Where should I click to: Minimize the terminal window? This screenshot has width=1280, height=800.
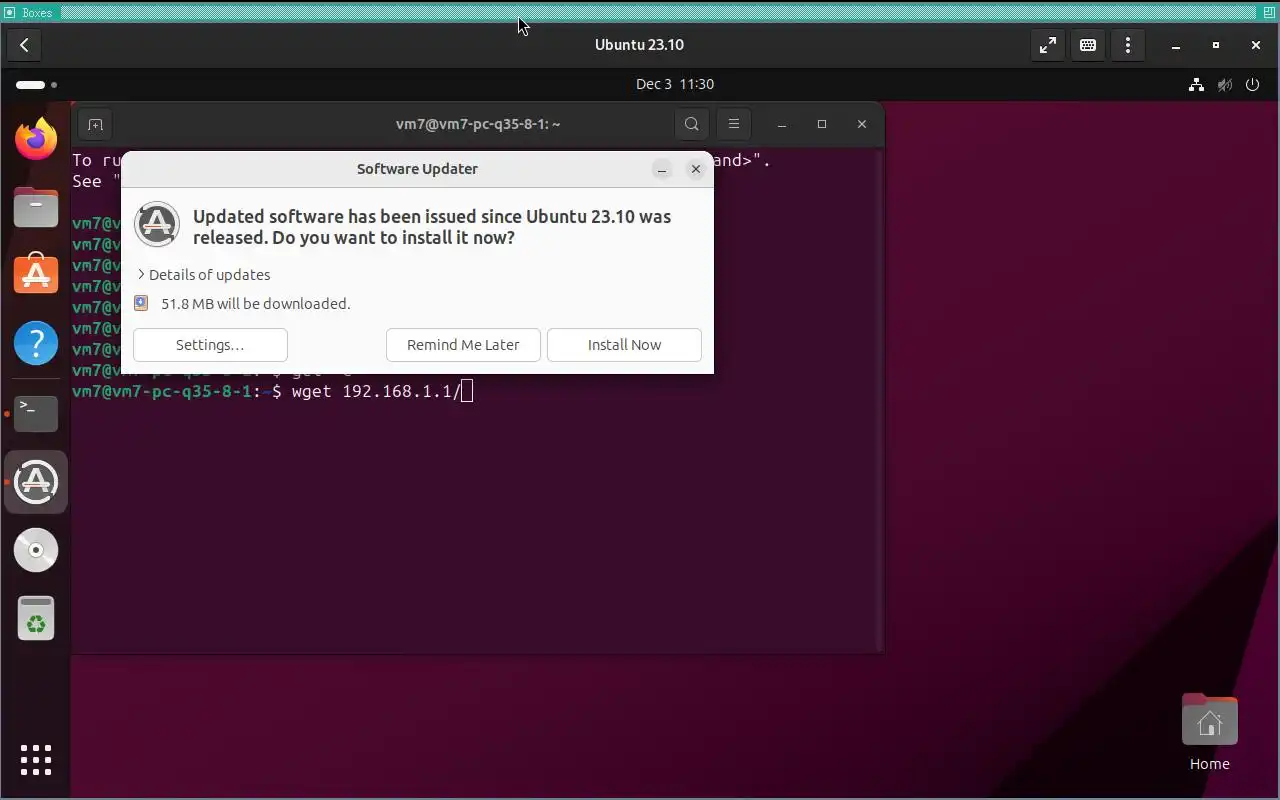click(782, 124)
